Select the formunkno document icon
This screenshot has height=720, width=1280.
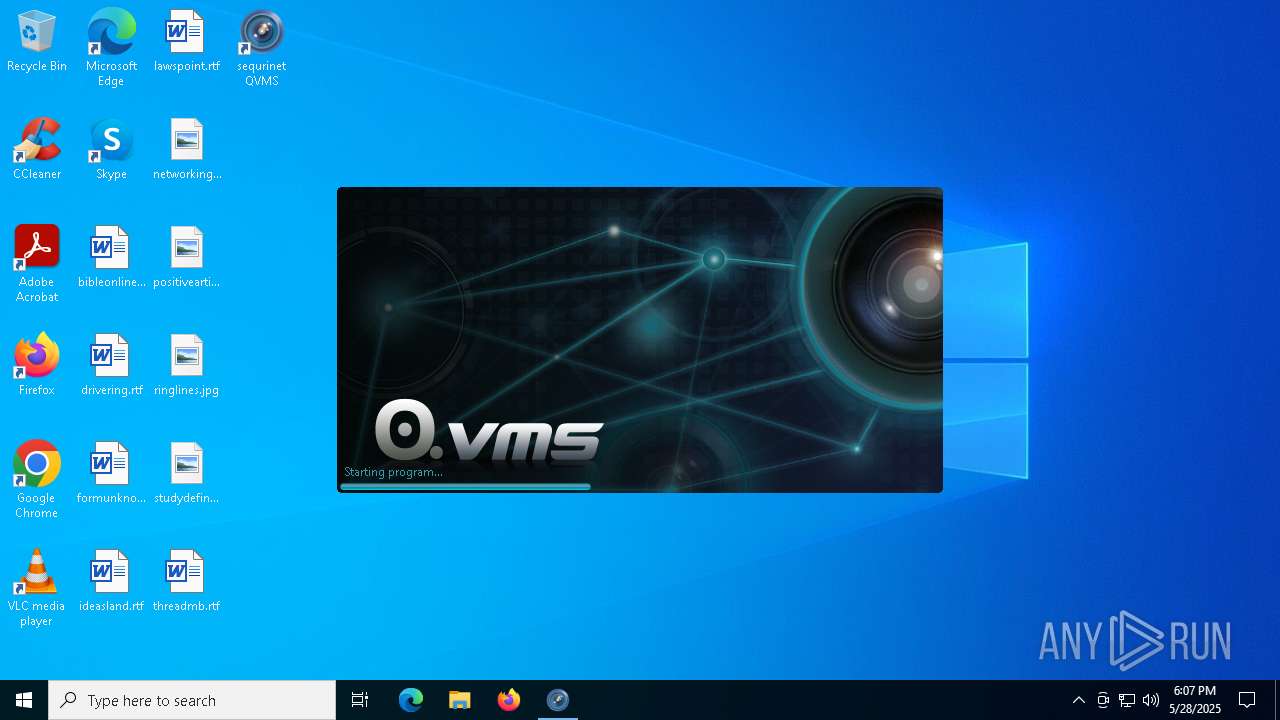click(111, 474)
